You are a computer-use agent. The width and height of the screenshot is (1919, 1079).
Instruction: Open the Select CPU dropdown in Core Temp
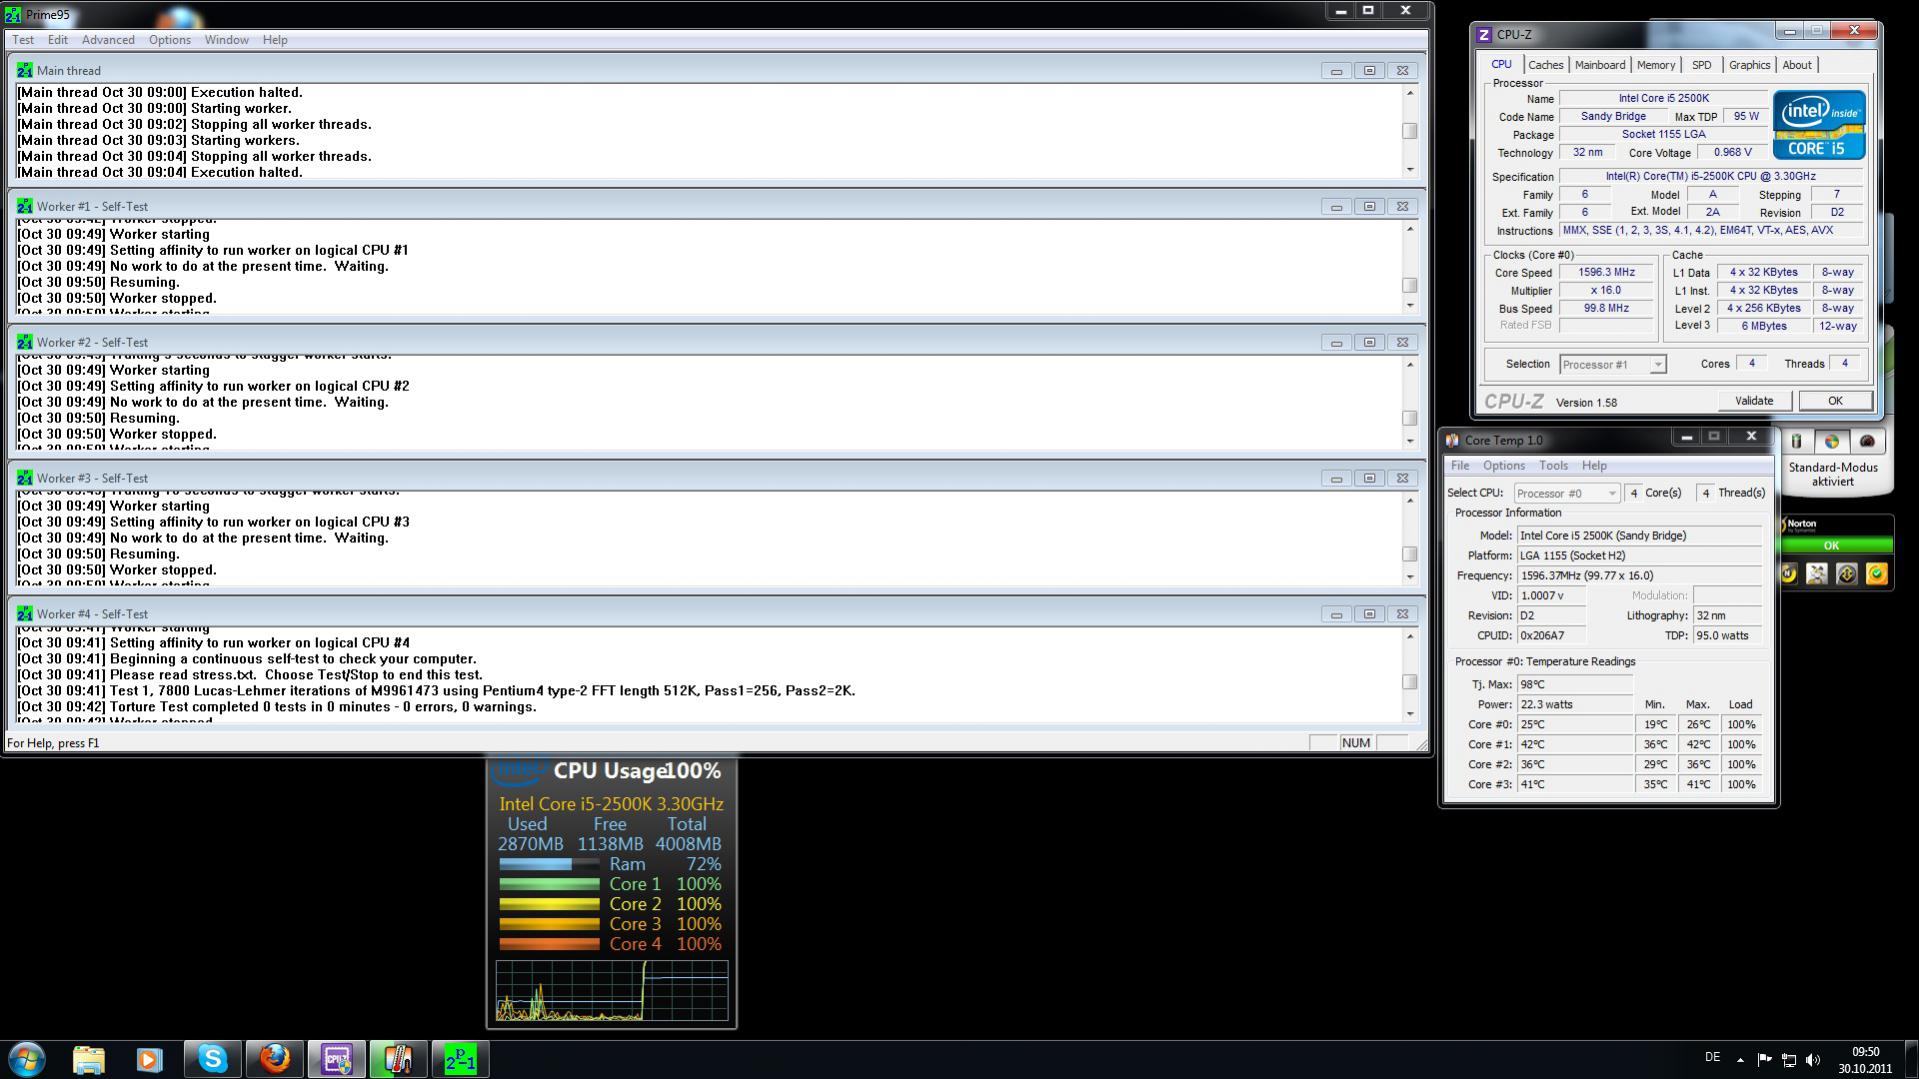pyautogui.click(x=1566, y=494)
